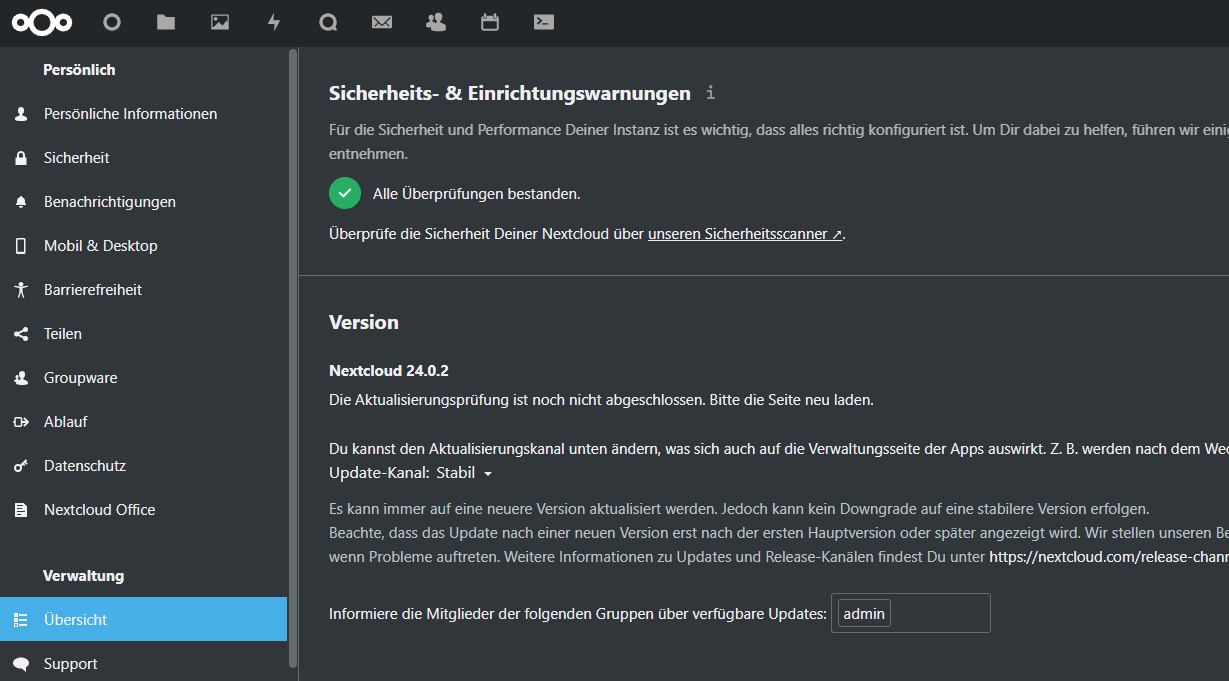Open the Update-Kanal Stabil dropdown
This screenshot has width=1229, height=681.
click(464, 473)
